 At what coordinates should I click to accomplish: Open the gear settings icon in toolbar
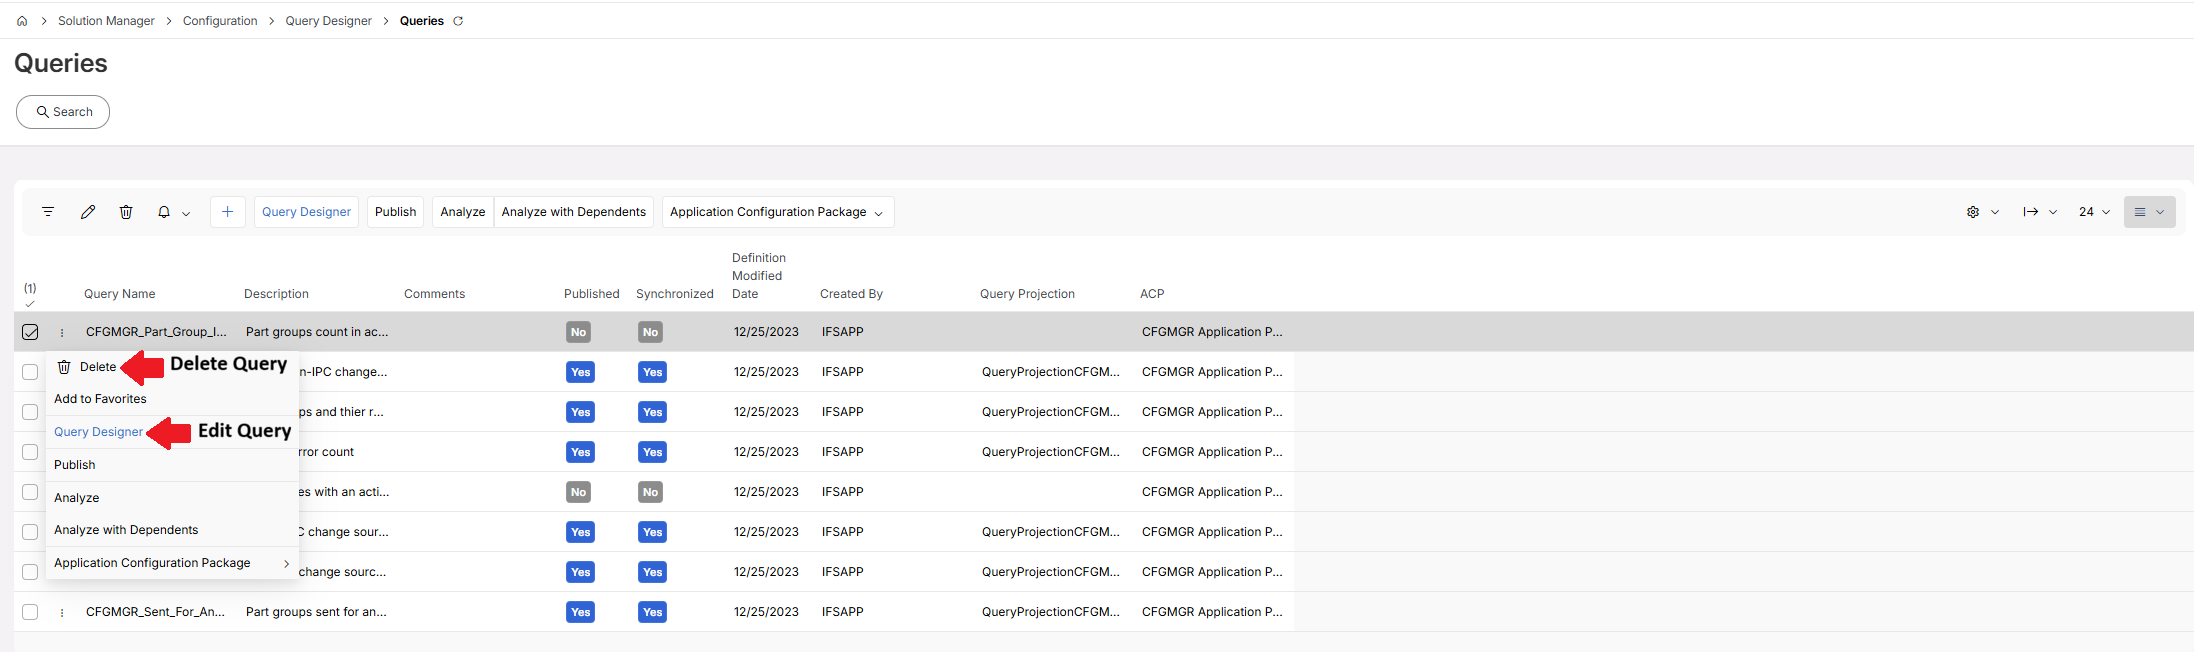(1973, 212)
